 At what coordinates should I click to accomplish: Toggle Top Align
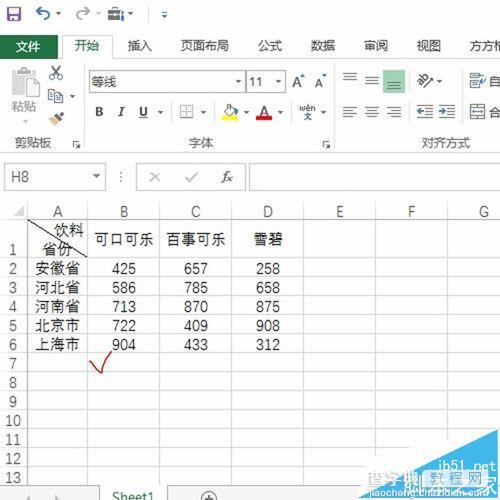[x=350, y=77]
